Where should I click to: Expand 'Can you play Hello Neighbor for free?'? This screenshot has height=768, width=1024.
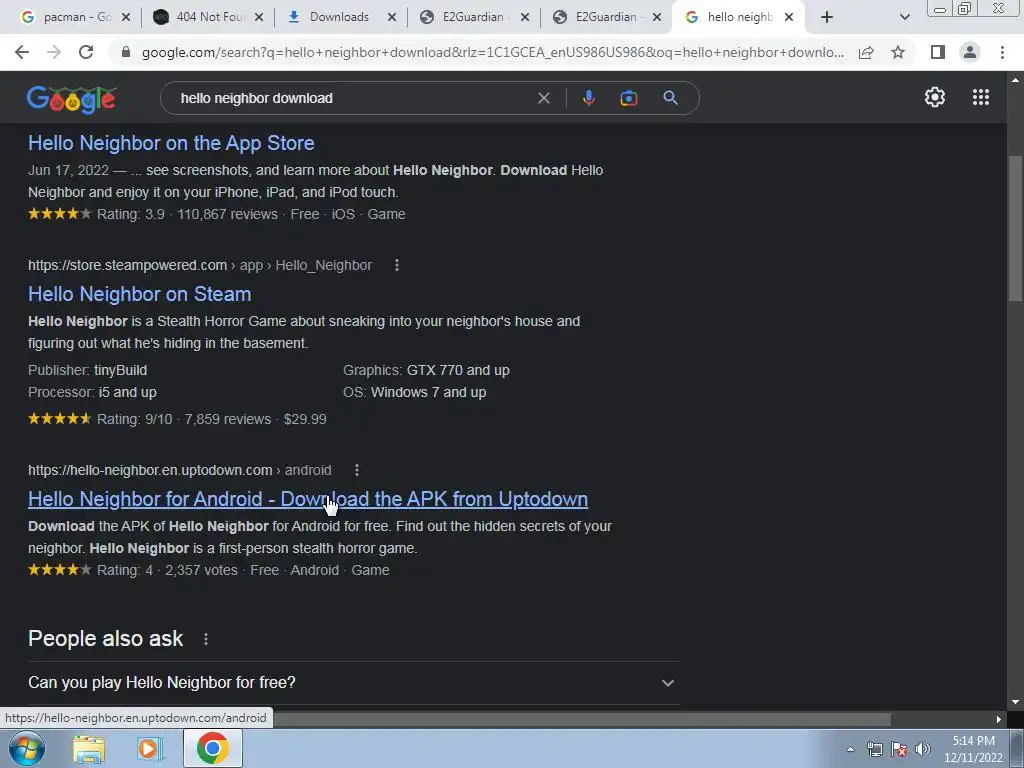coord(353,682)
